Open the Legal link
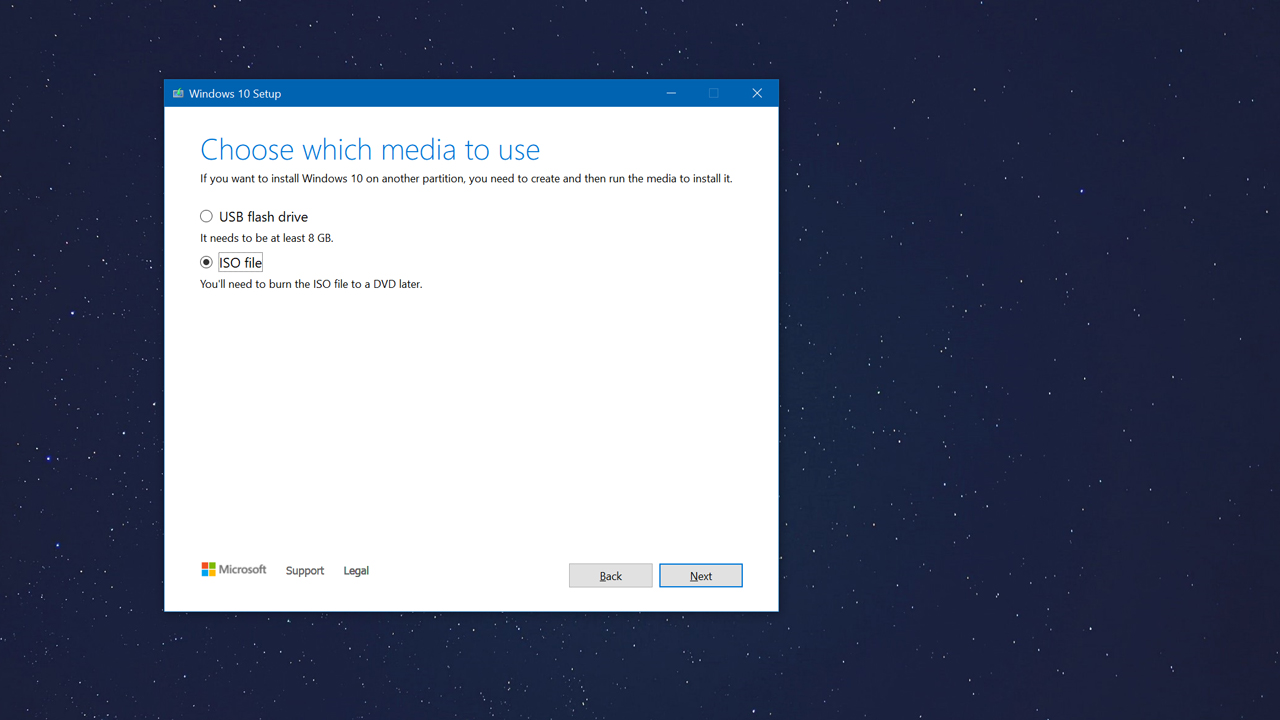 coord(356,571)
